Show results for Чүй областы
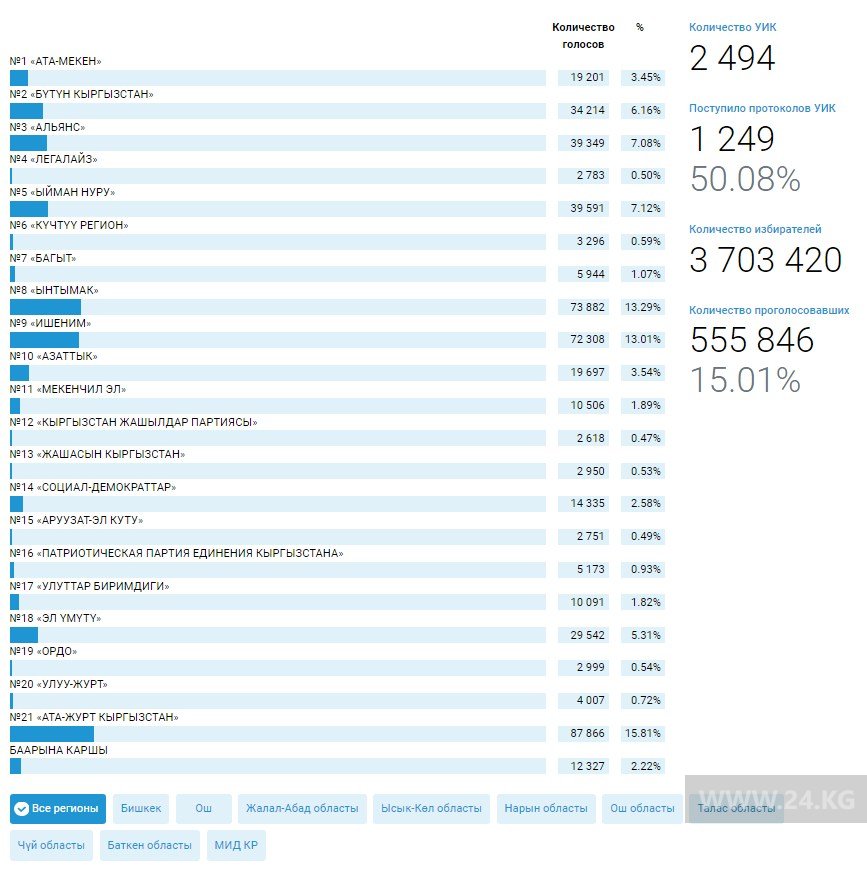 pyautogui.click(x=51, y=845)
